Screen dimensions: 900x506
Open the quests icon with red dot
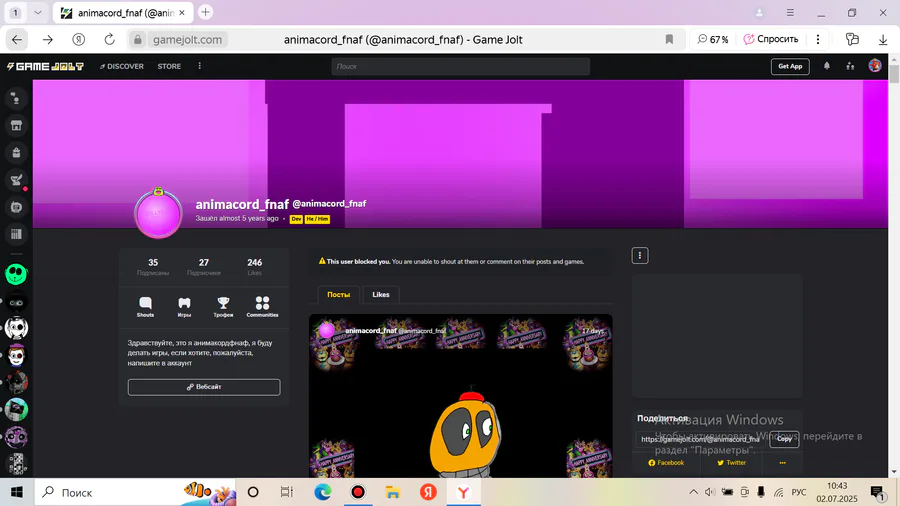(x=16, y=180)
